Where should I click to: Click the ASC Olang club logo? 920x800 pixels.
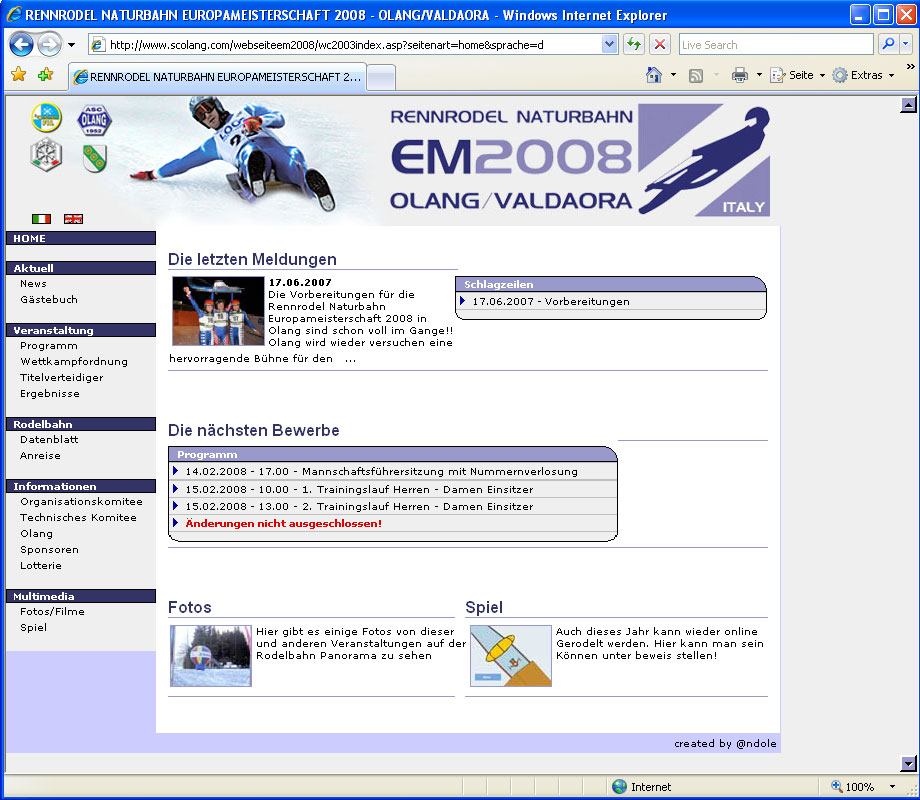click(94, 119)
